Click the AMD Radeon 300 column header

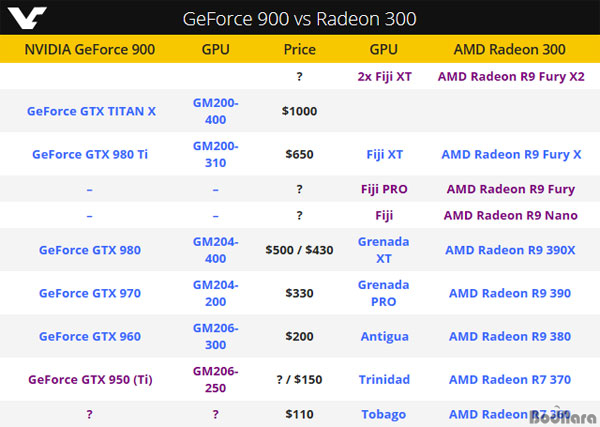click(x=510, y=50)
